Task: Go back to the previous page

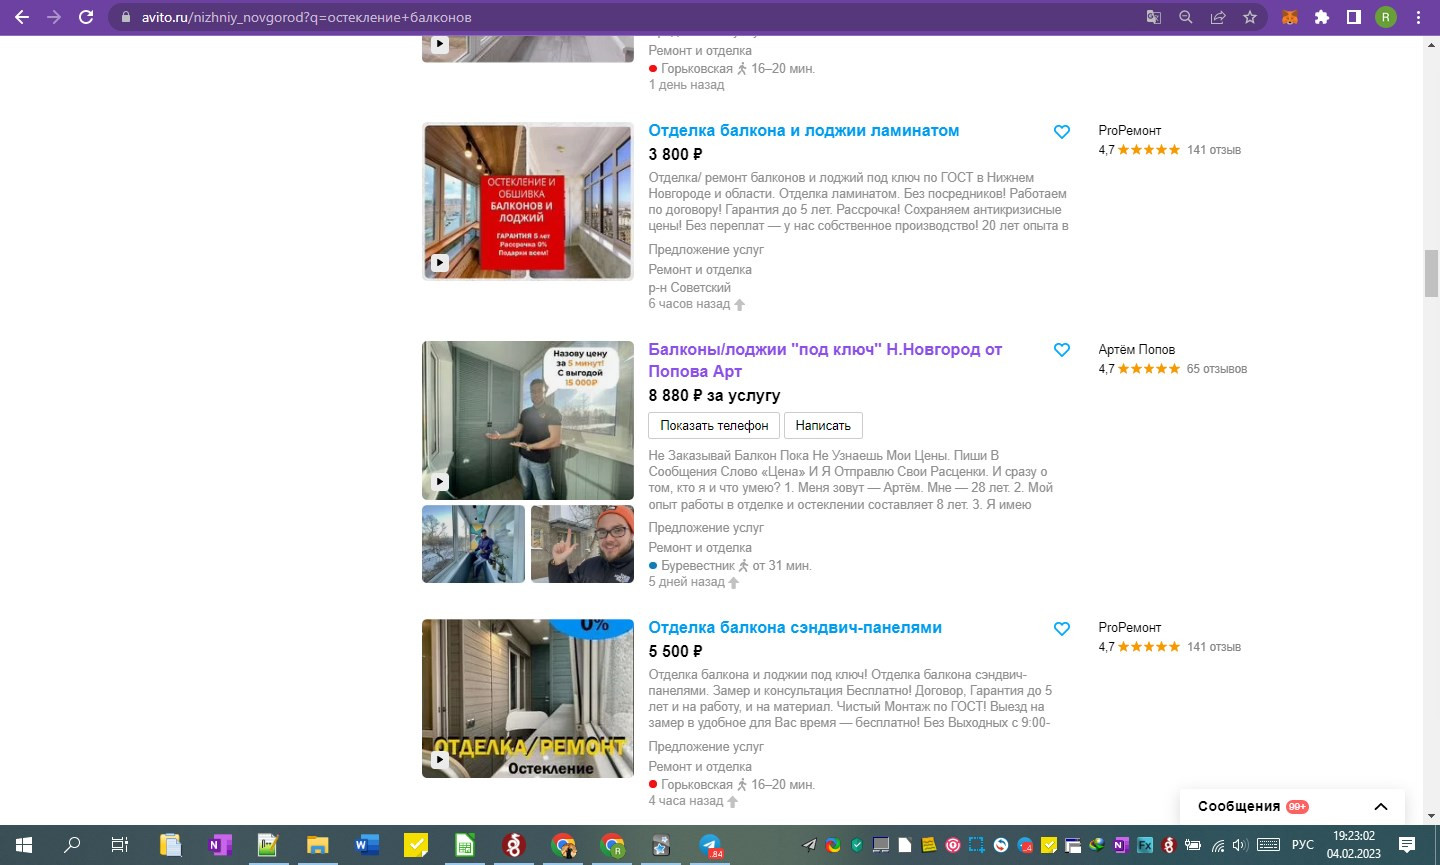Action: coord(22,17)
